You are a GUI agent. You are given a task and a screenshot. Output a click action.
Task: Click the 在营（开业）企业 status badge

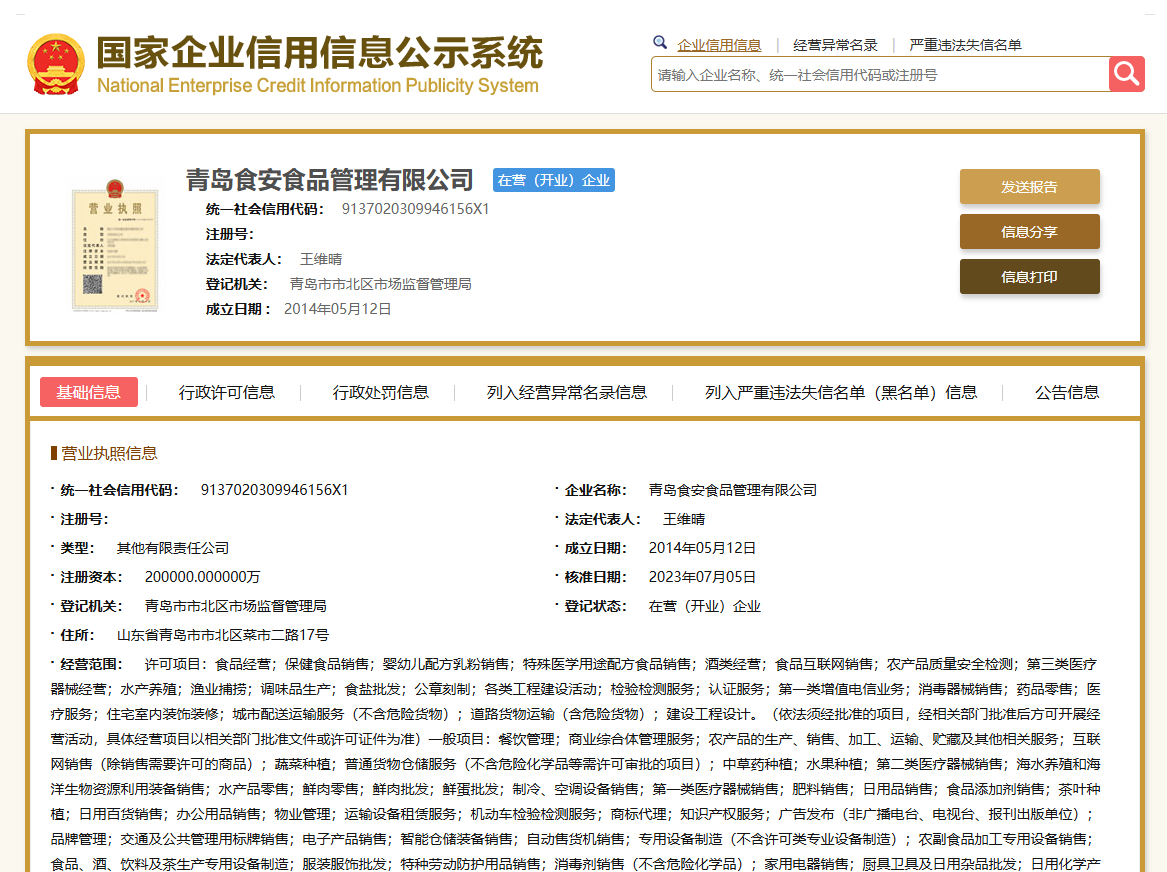(554, 180)
